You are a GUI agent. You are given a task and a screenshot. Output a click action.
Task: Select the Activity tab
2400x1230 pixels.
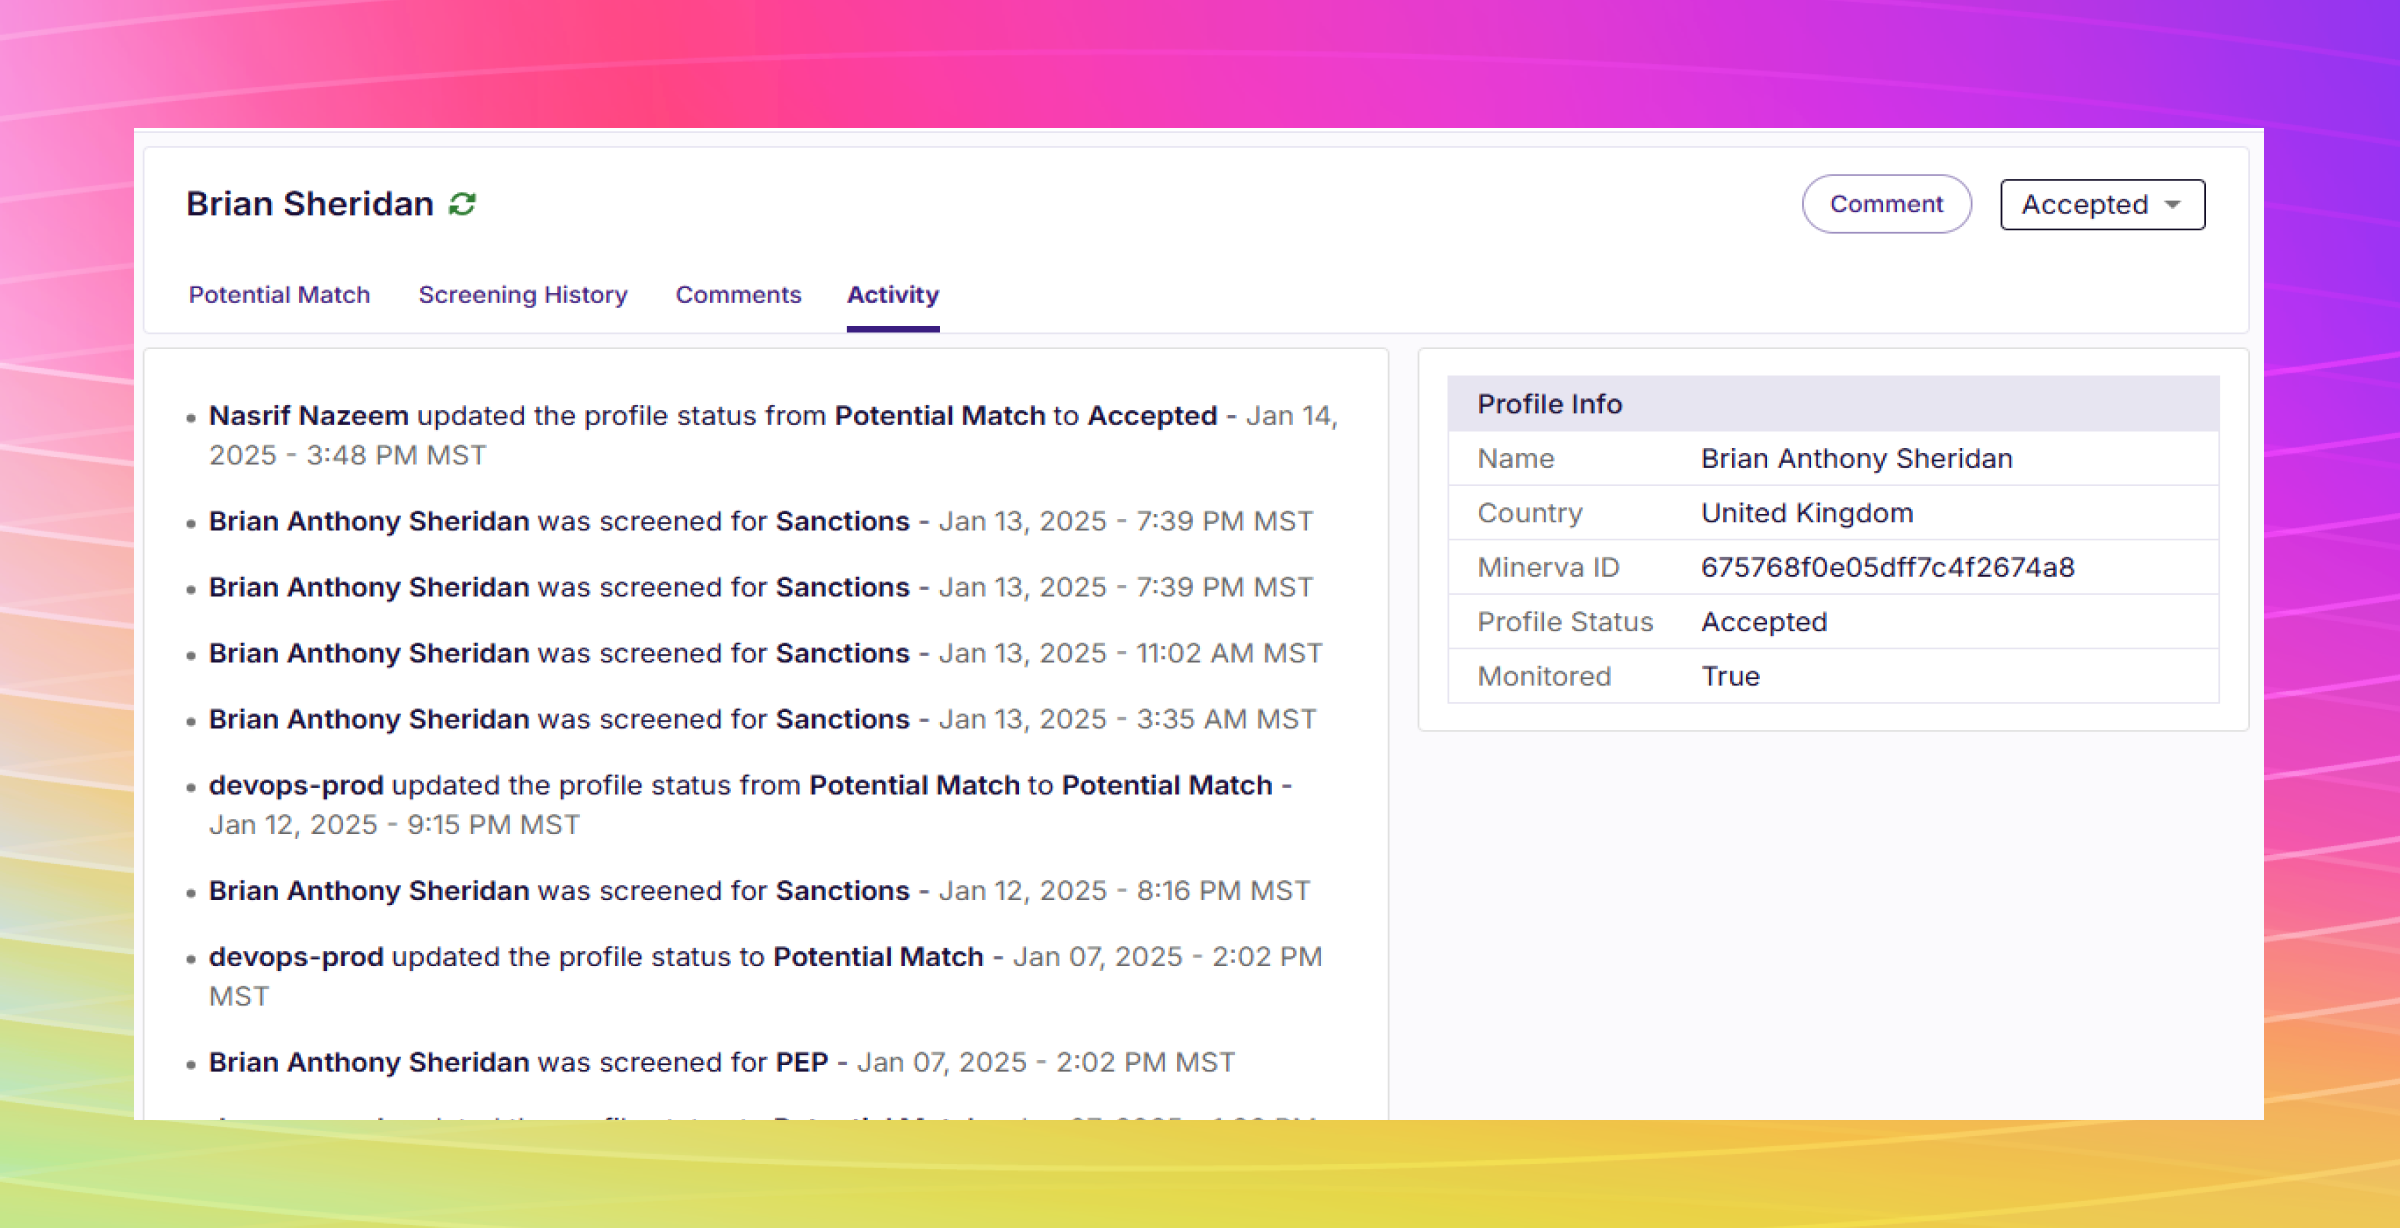pos(892,295)
